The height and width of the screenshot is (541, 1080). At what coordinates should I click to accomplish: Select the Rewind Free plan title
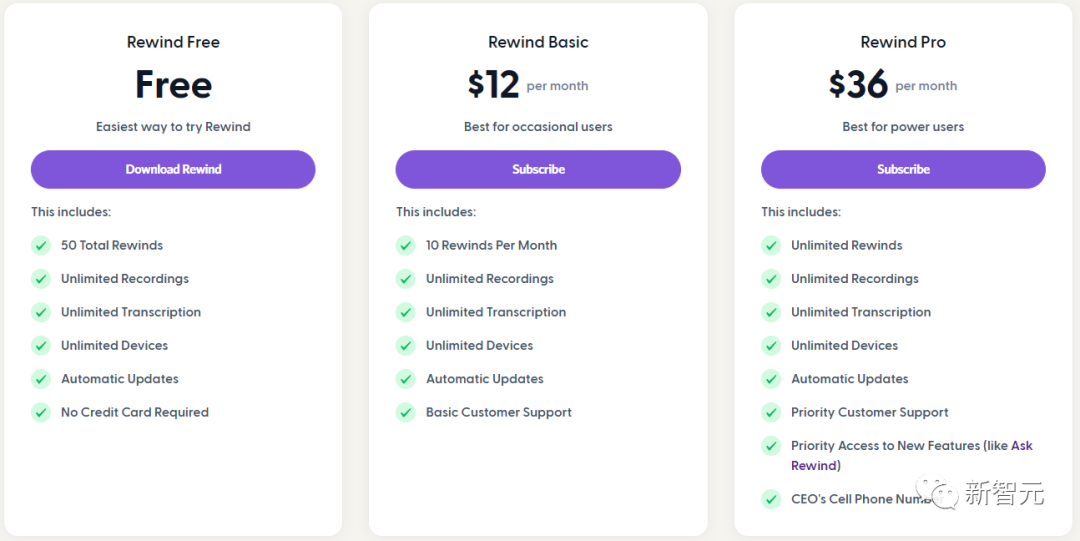tap(173, 42)
